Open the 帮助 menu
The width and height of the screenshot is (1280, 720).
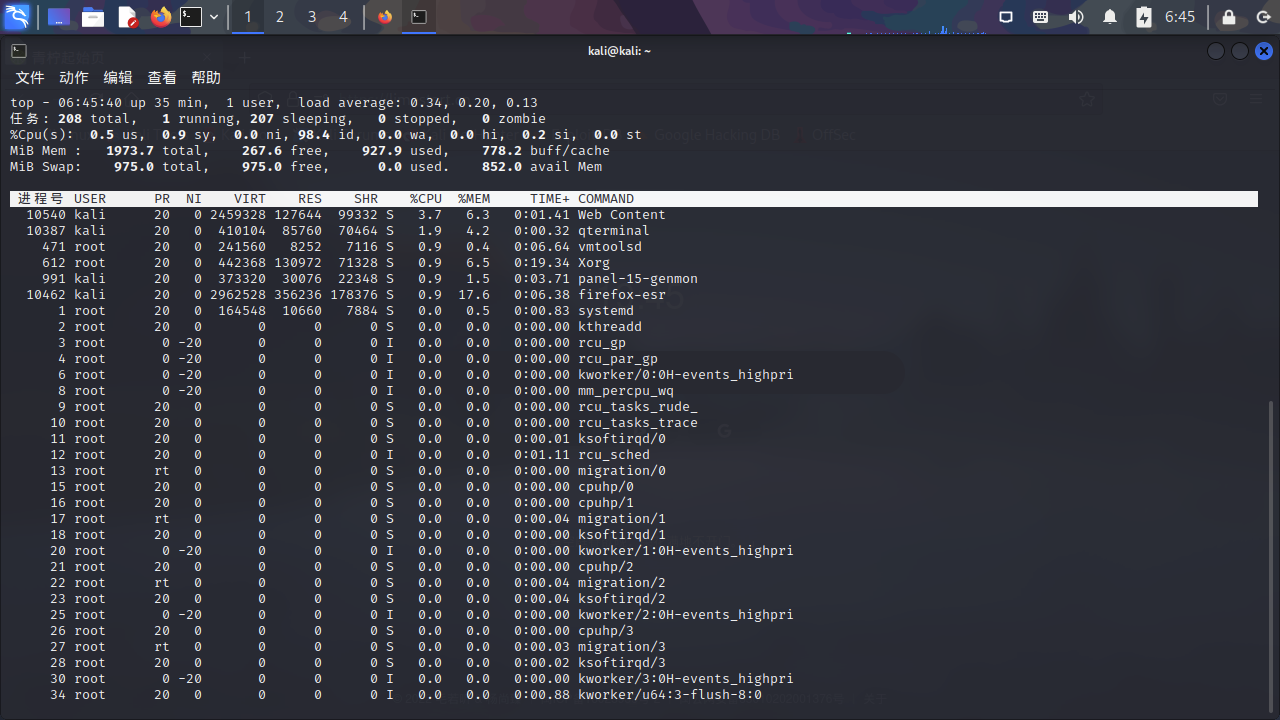206,77
